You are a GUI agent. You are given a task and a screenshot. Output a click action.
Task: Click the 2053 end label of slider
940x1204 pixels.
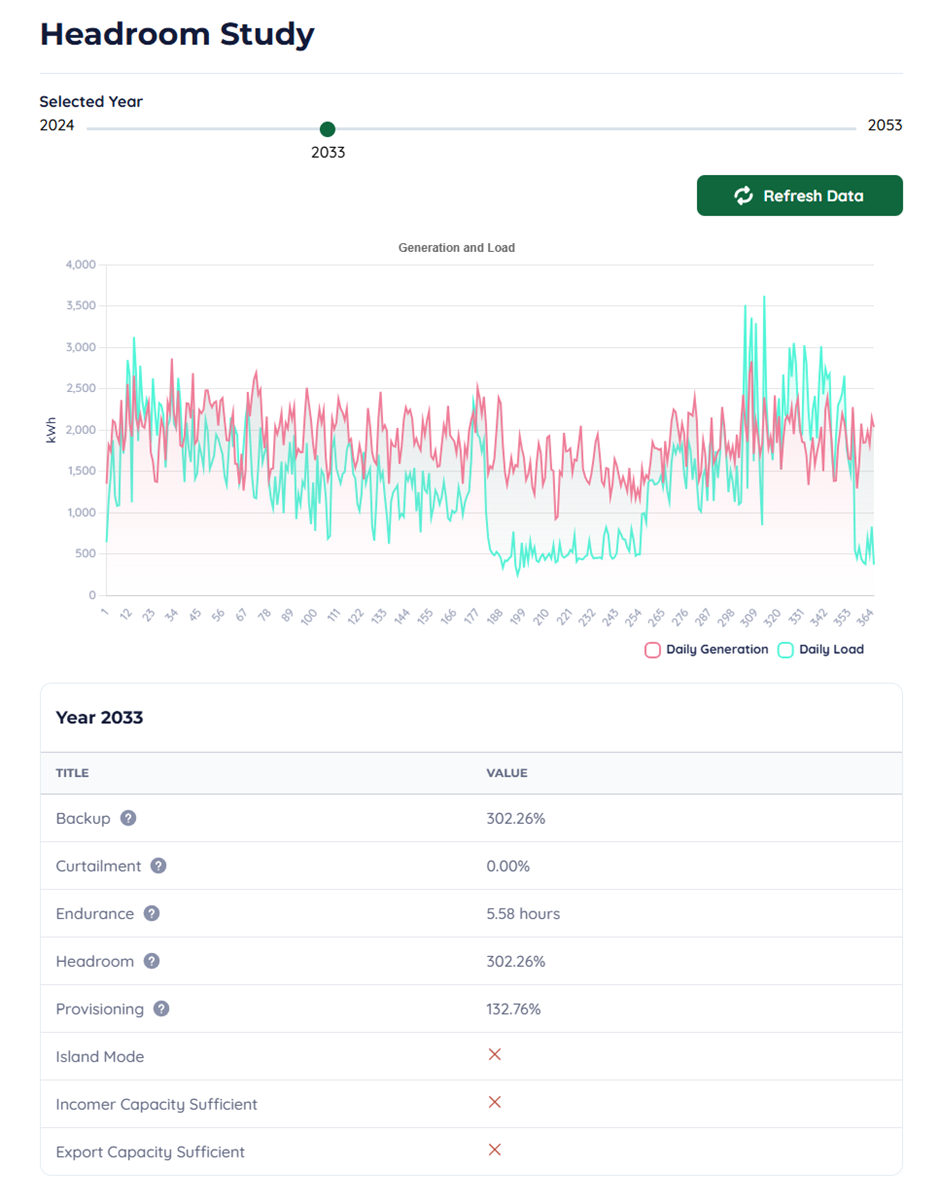(x=884, y=126)
